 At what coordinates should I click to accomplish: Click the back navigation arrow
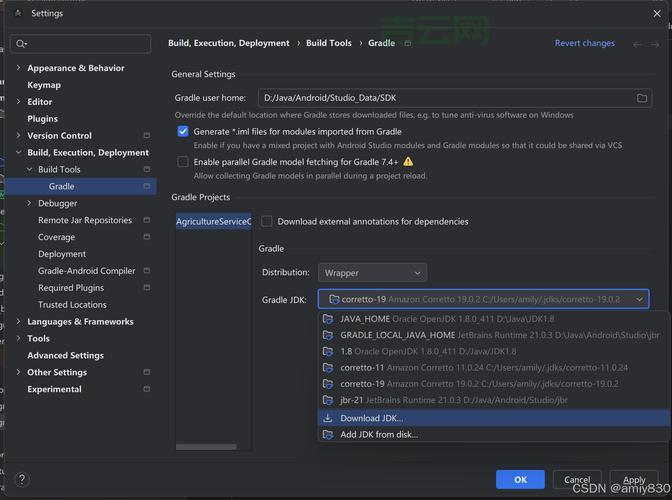(638, 44)
